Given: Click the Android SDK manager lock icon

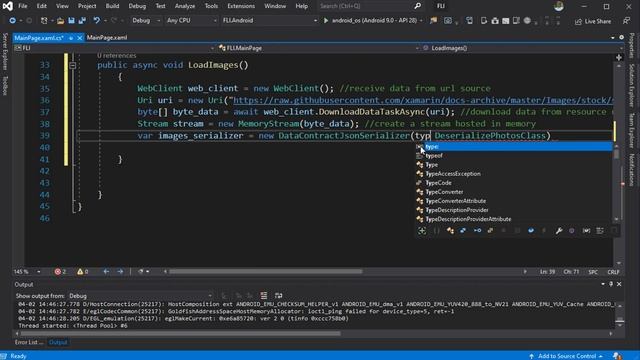Looking at the screenshot, I should pos(495,20).
